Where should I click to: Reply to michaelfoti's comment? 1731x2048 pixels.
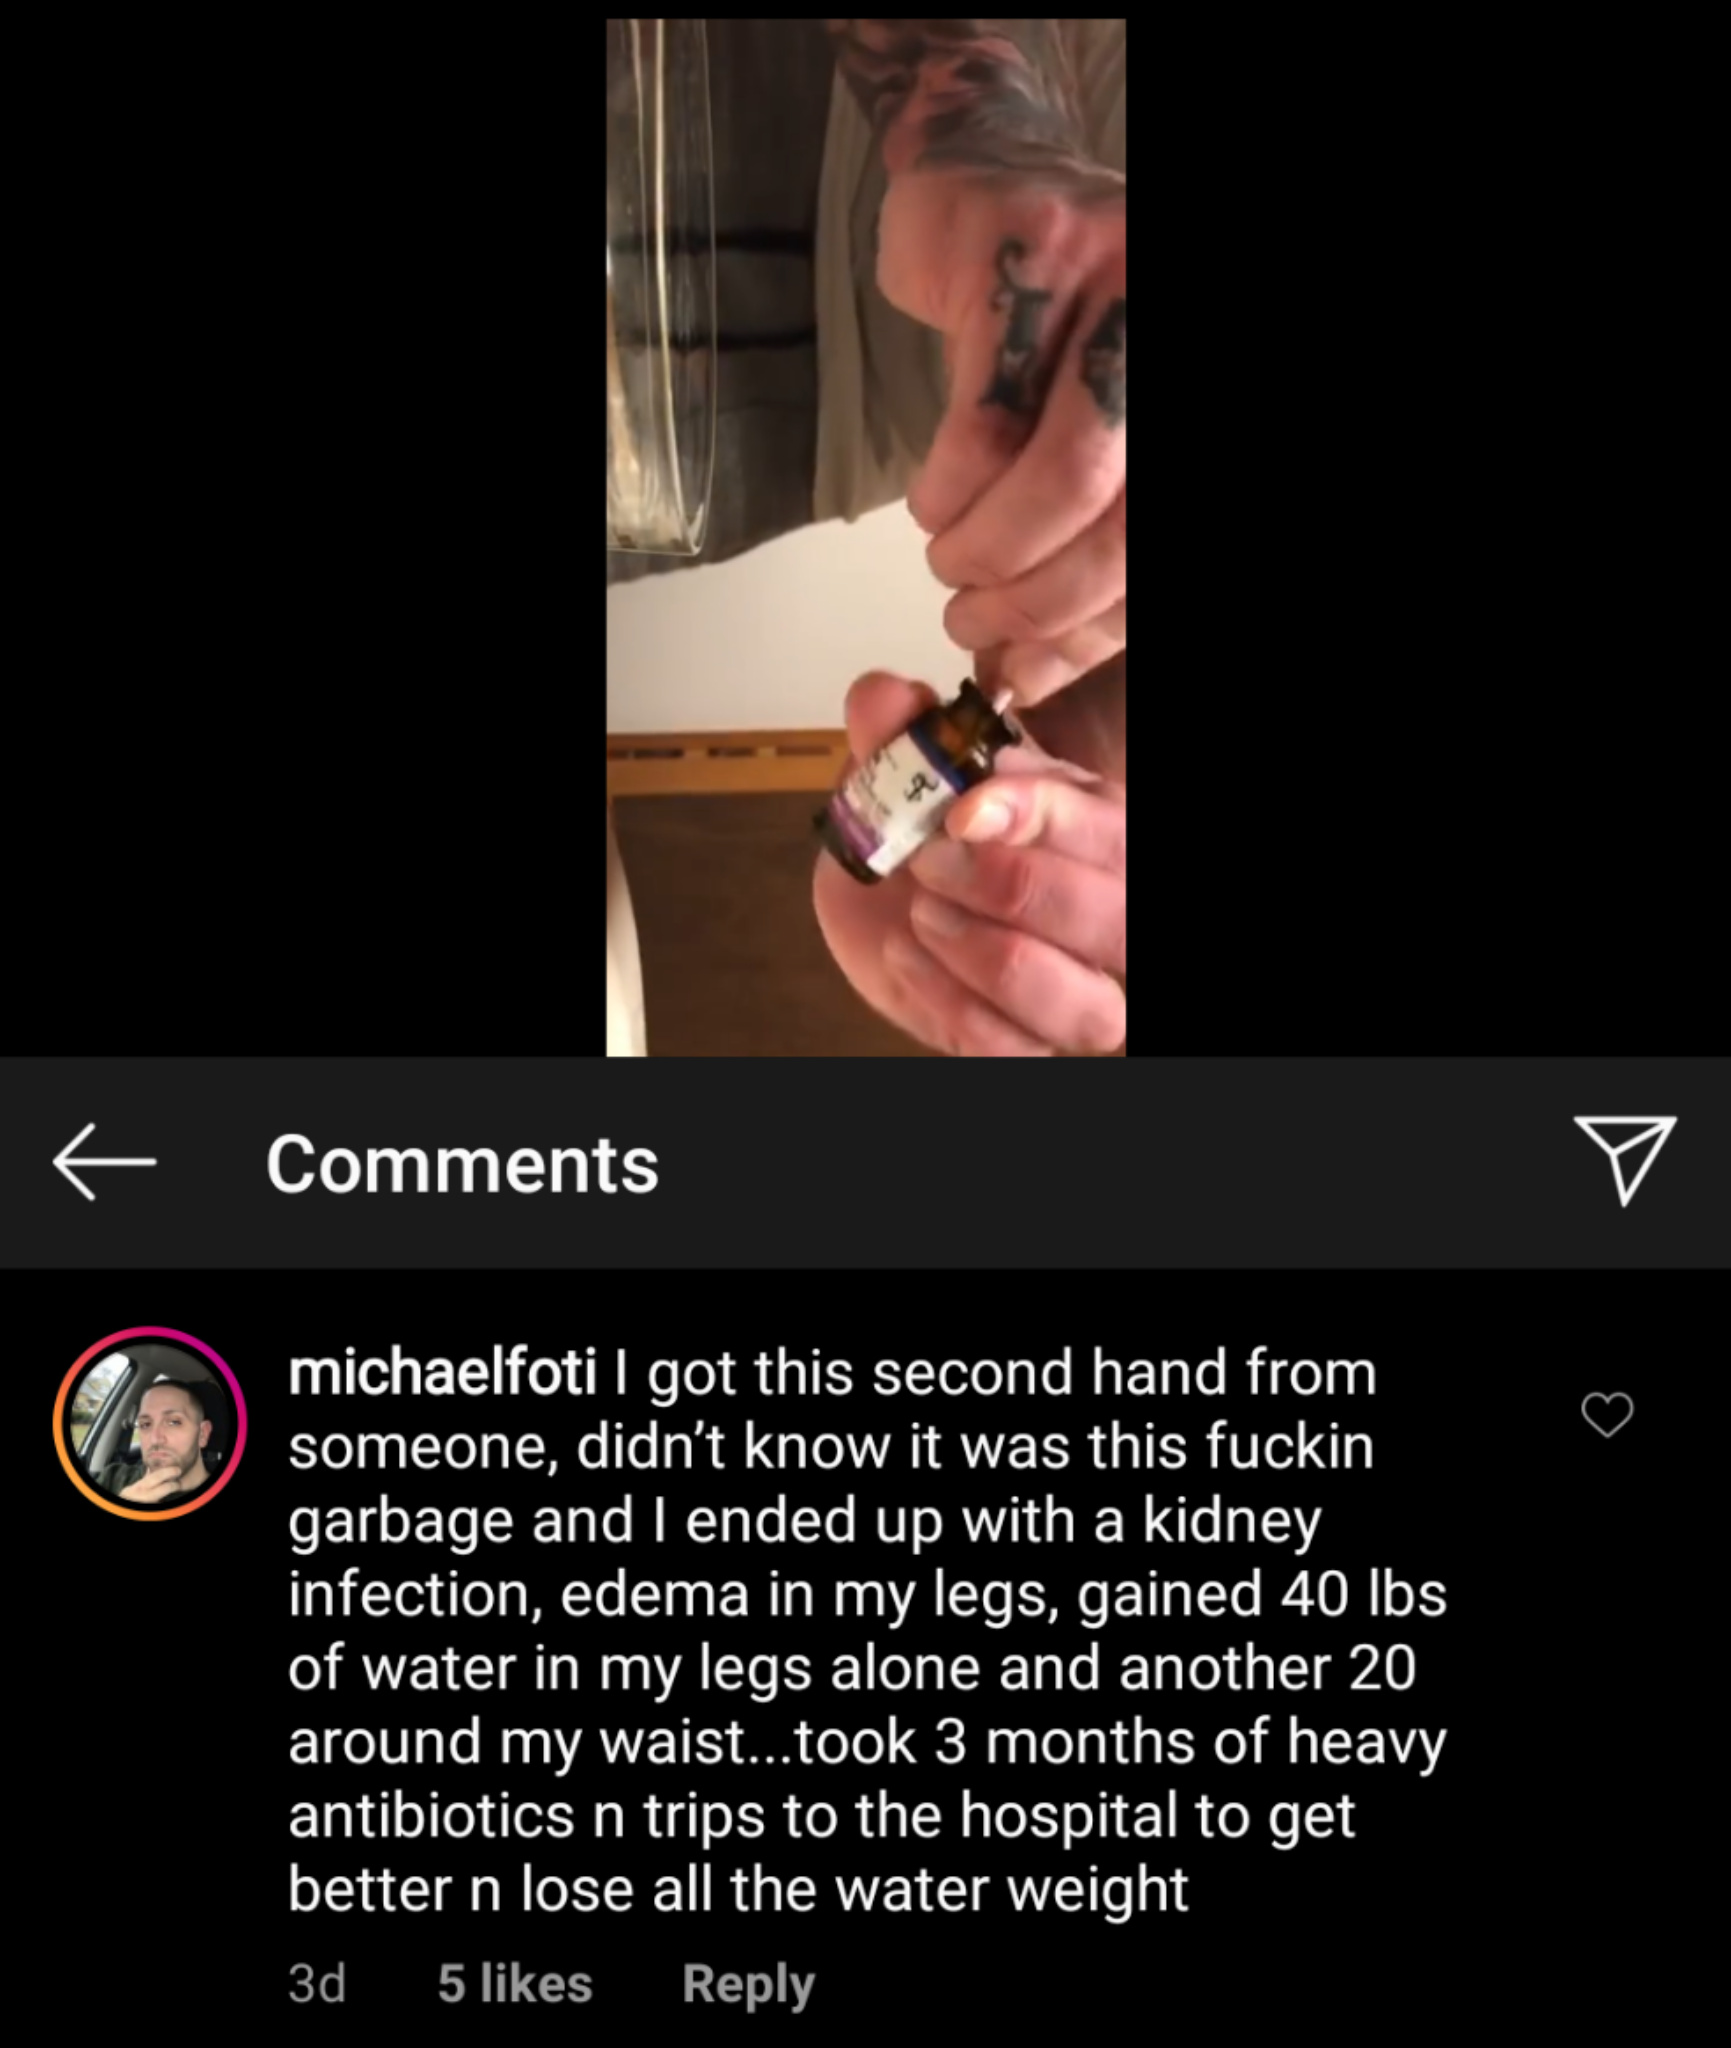tap(748, 1983)
